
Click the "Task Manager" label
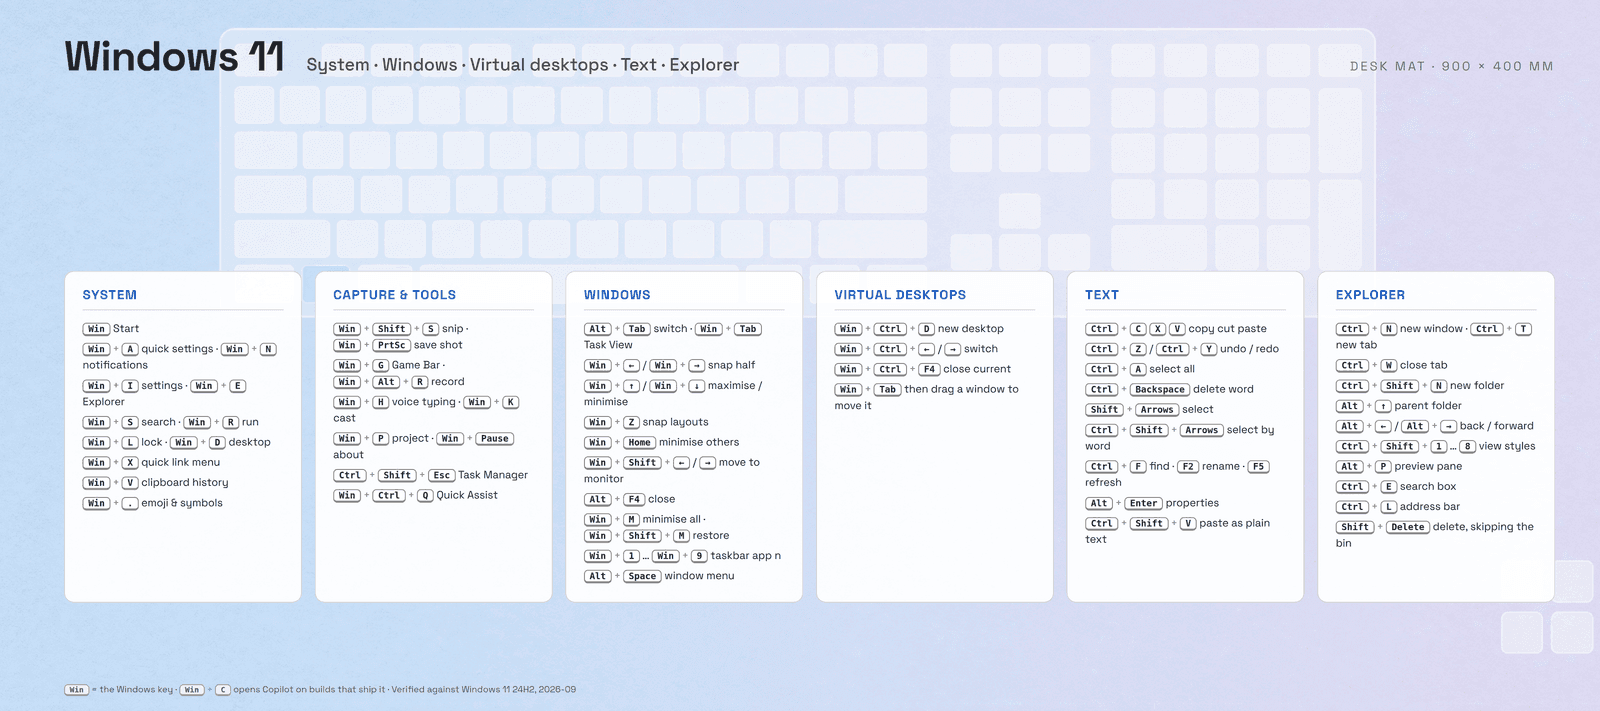point(492,475)
